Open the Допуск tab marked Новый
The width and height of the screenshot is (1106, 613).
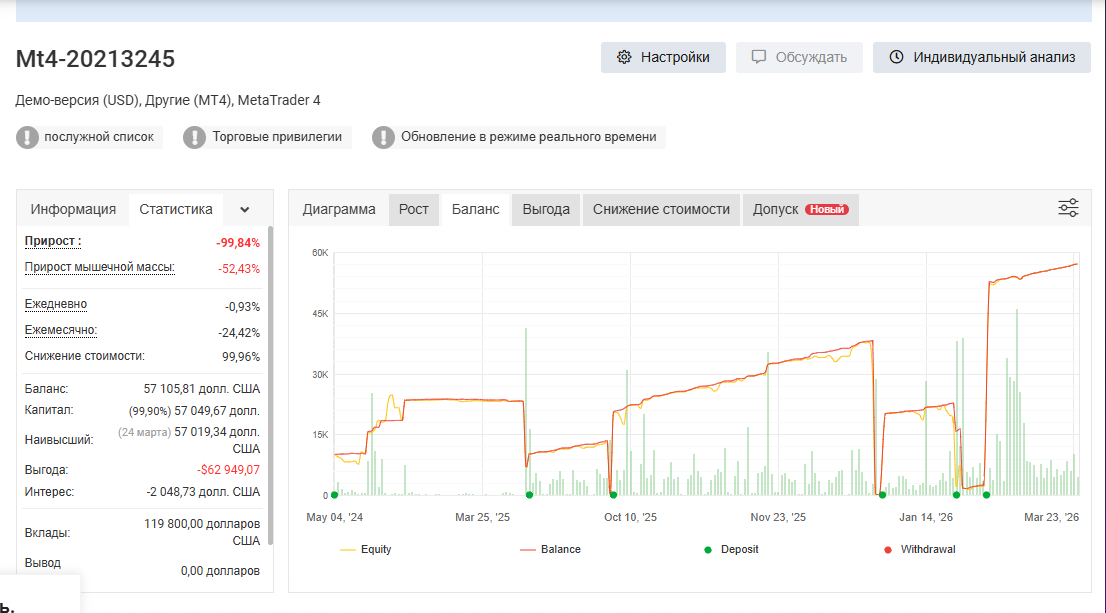pos(801,210)
